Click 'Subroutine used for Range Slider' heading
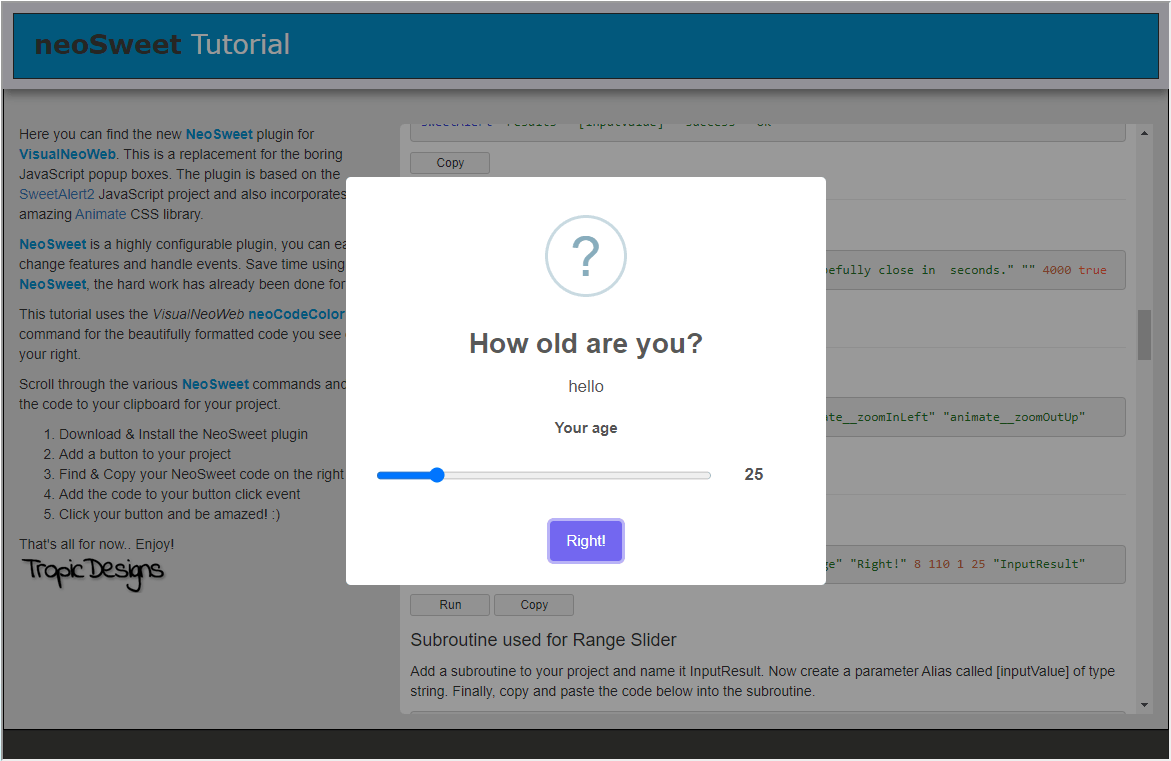This screenshot has height=761, width=1171. (543, 640)
